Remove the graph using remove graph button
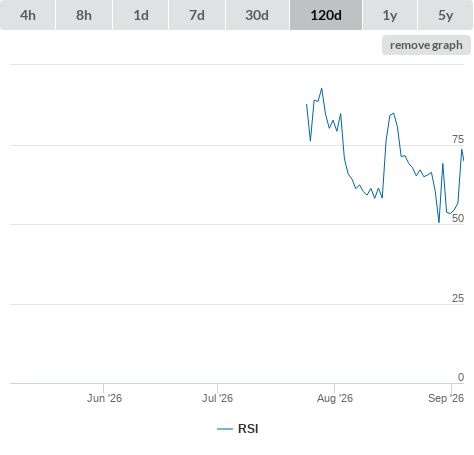 pyautogui.click(x=426, y=45)
